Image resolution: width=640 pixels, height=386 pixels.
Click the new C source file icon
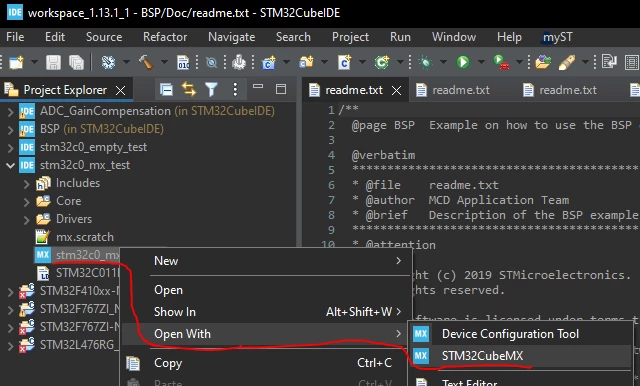point(344,62)
